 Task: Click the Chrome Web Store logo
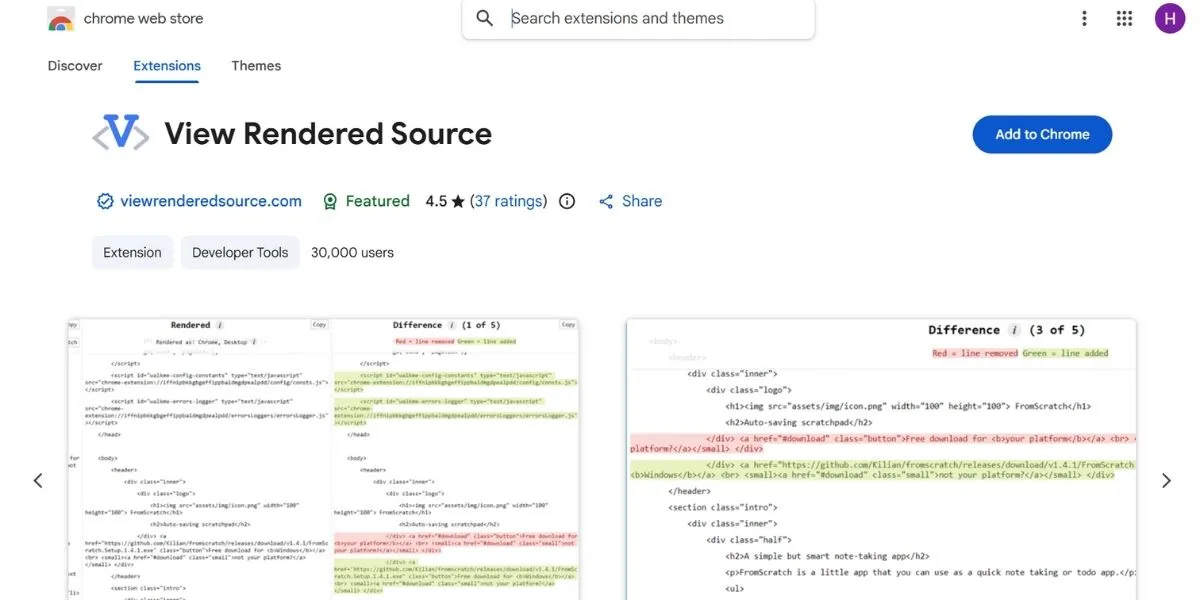(60, 17)
